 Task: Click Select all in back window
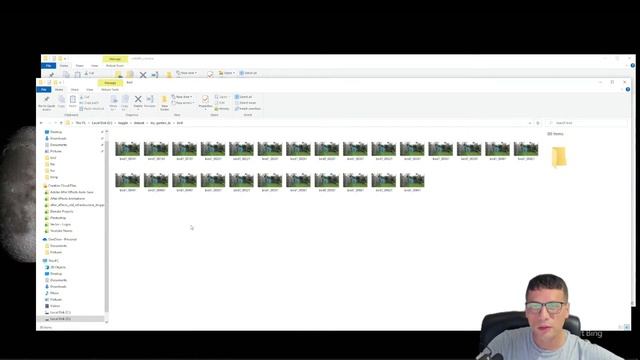tap(248, 73)
